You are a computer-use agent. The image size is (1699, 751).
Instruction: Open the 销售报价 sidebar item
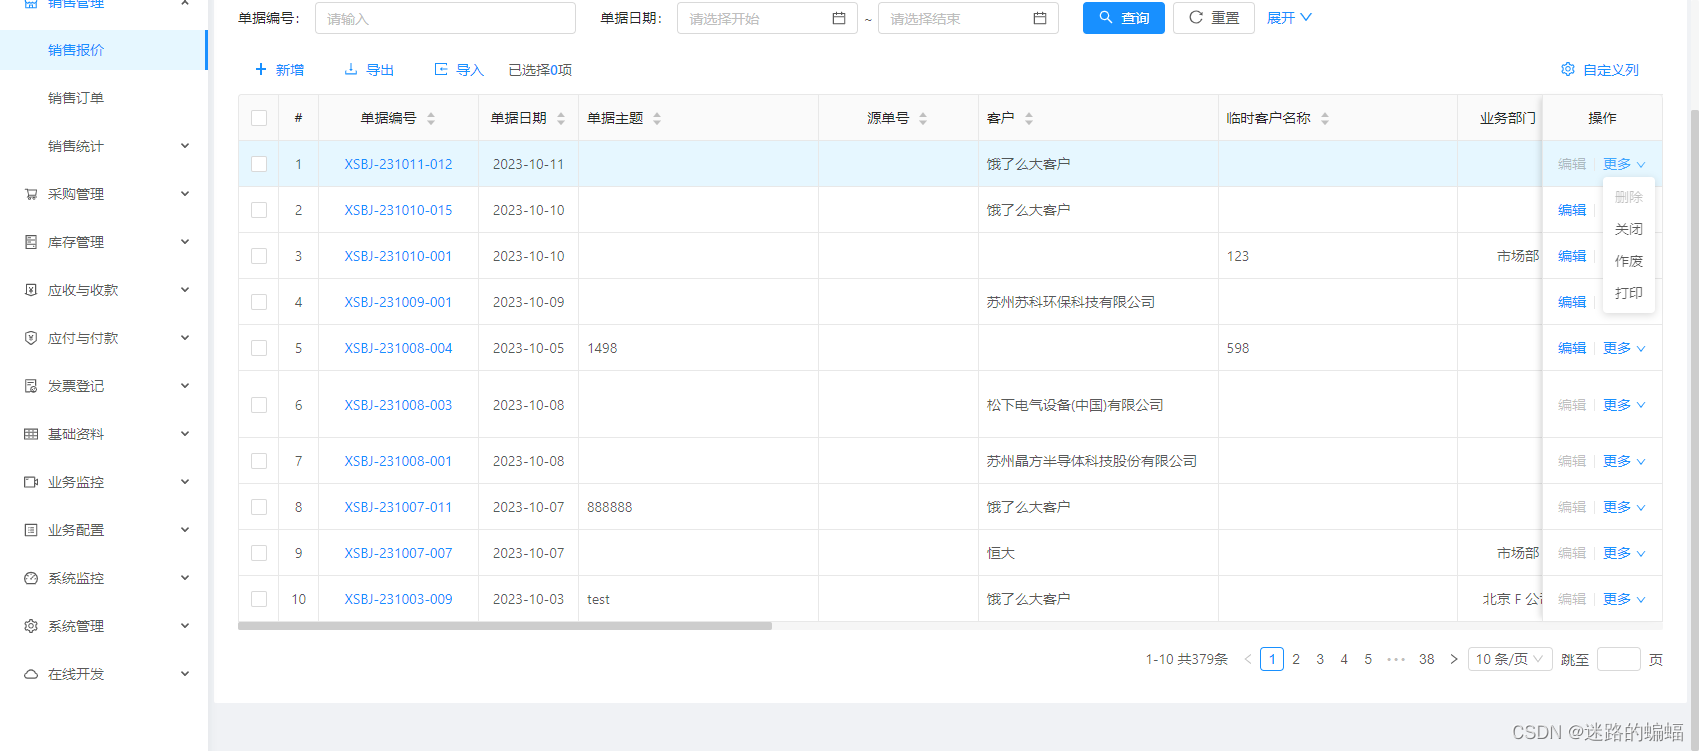(x=103, y=50)
